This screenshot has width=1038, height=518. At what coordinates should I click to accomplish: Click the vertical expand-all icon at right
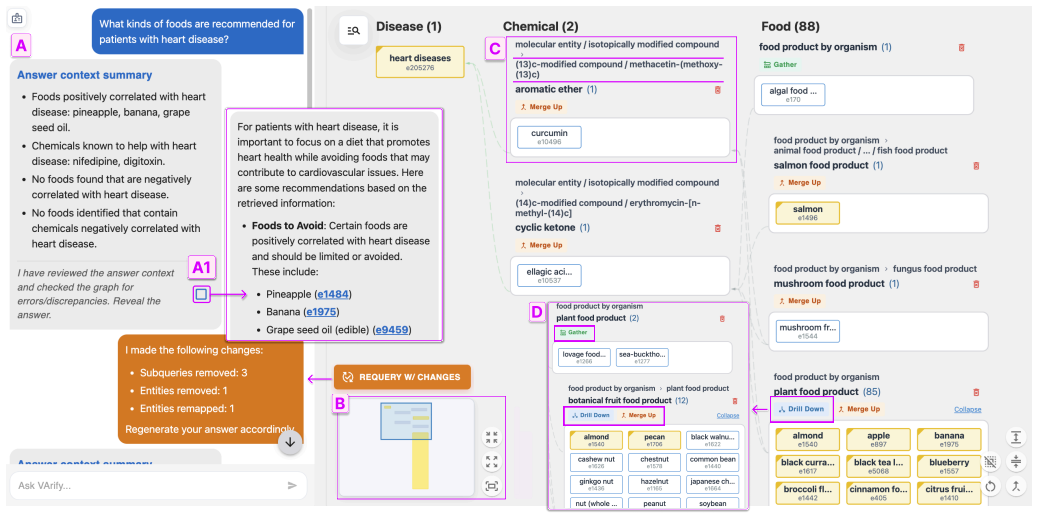click(1015, 437)
